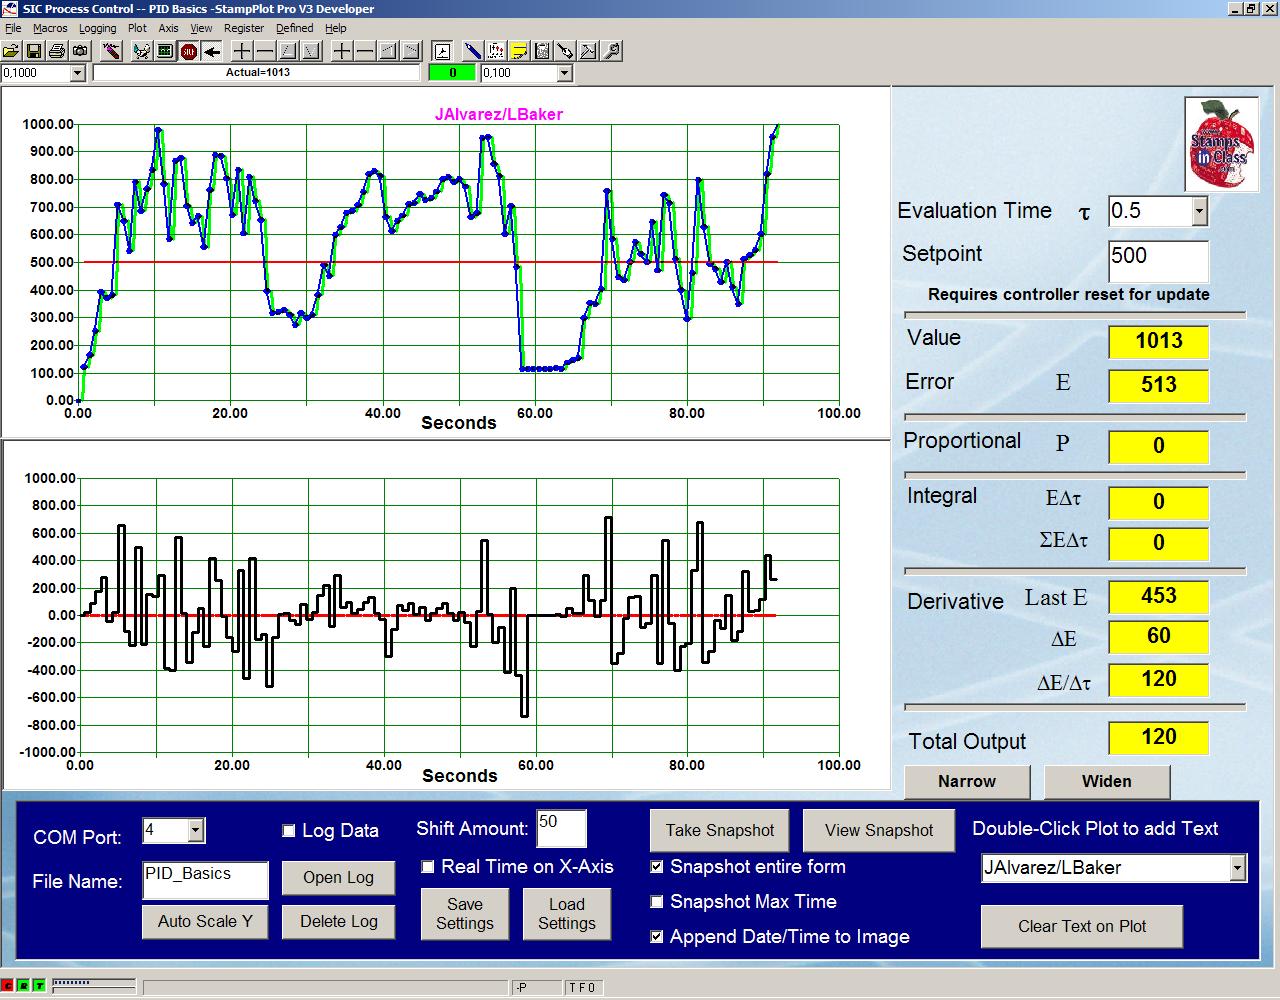Open the Axis menu
The height and width of the screenshot is (1000, 1280).
coord(168,28)
